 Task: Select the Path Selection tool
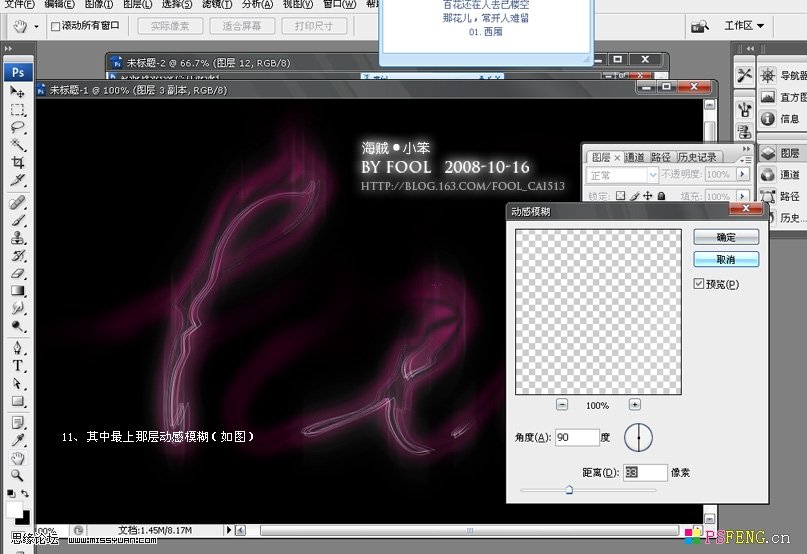(x=17, y=384)
